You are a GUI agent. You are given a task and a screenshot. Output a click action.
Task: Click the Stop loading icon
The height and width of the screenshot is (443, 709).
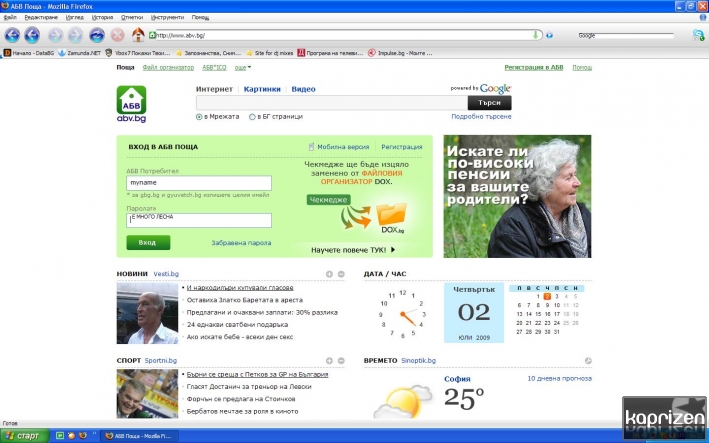pyautogui.click(x=118, y=35)
